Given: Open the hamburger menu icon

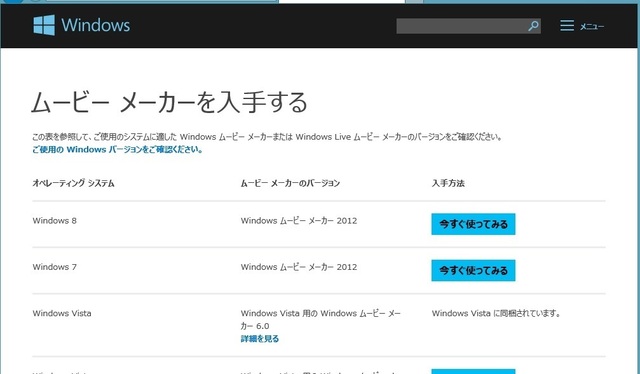Looking at the screenshot, I should (567, 25).
